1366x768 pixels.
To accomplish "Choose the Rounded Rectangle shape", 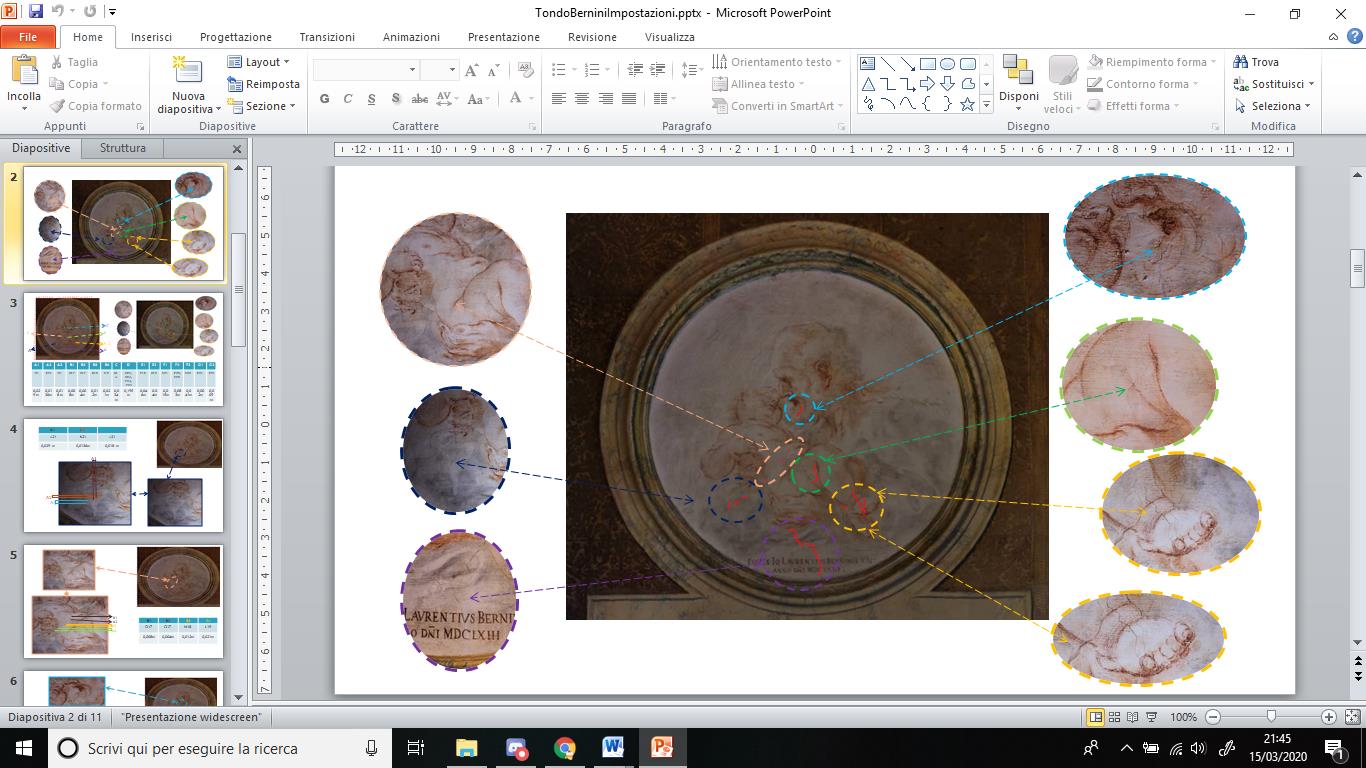I will pyautogui.click(x=967, y=64).
